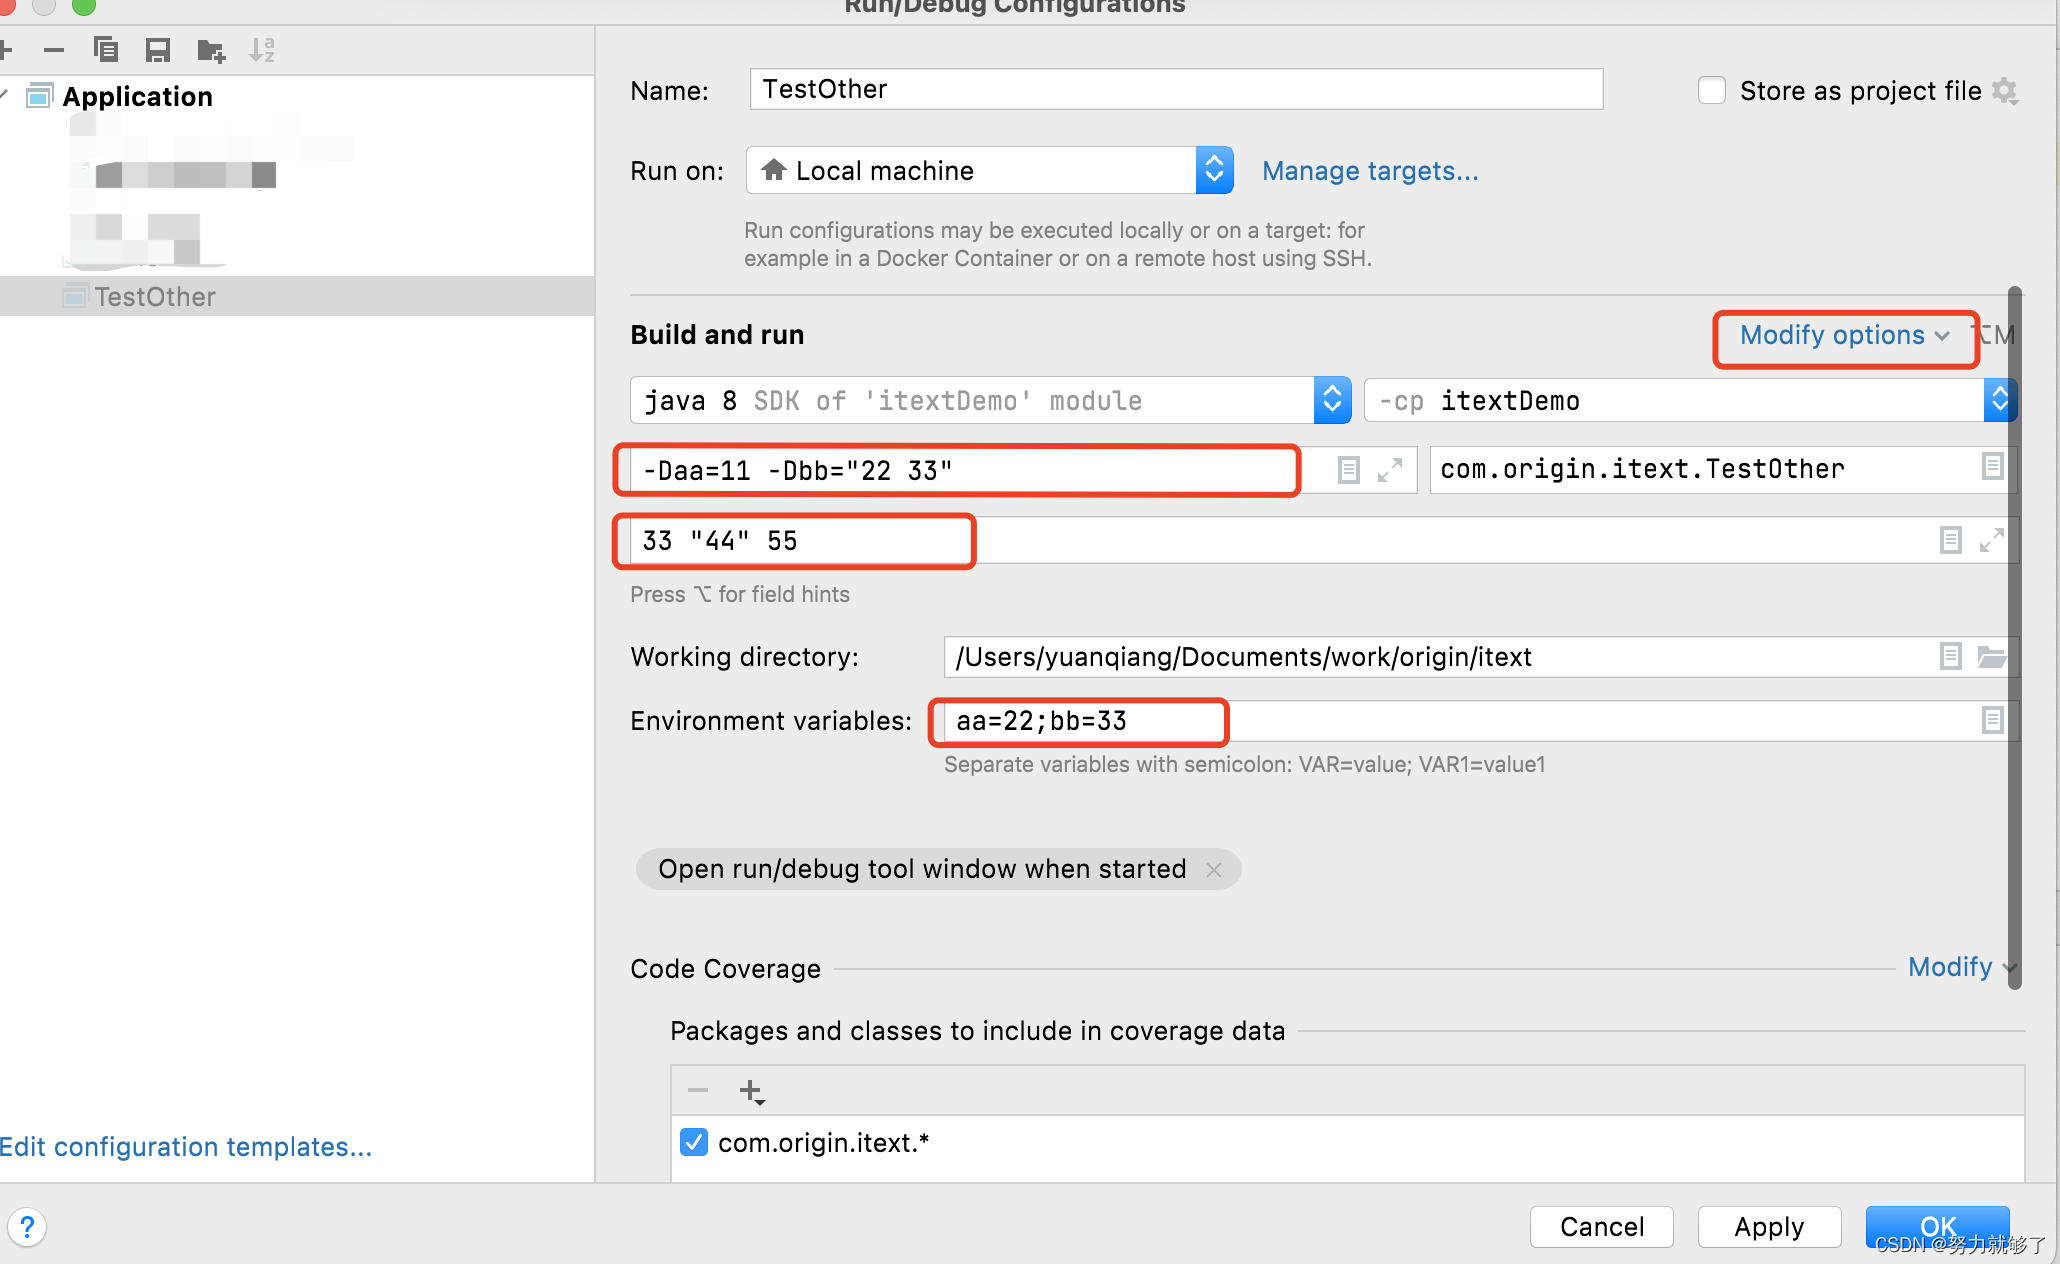Select the TestOther configuration in sidebar
This screenshot has height=1264, width=2060.
(155, 296)
